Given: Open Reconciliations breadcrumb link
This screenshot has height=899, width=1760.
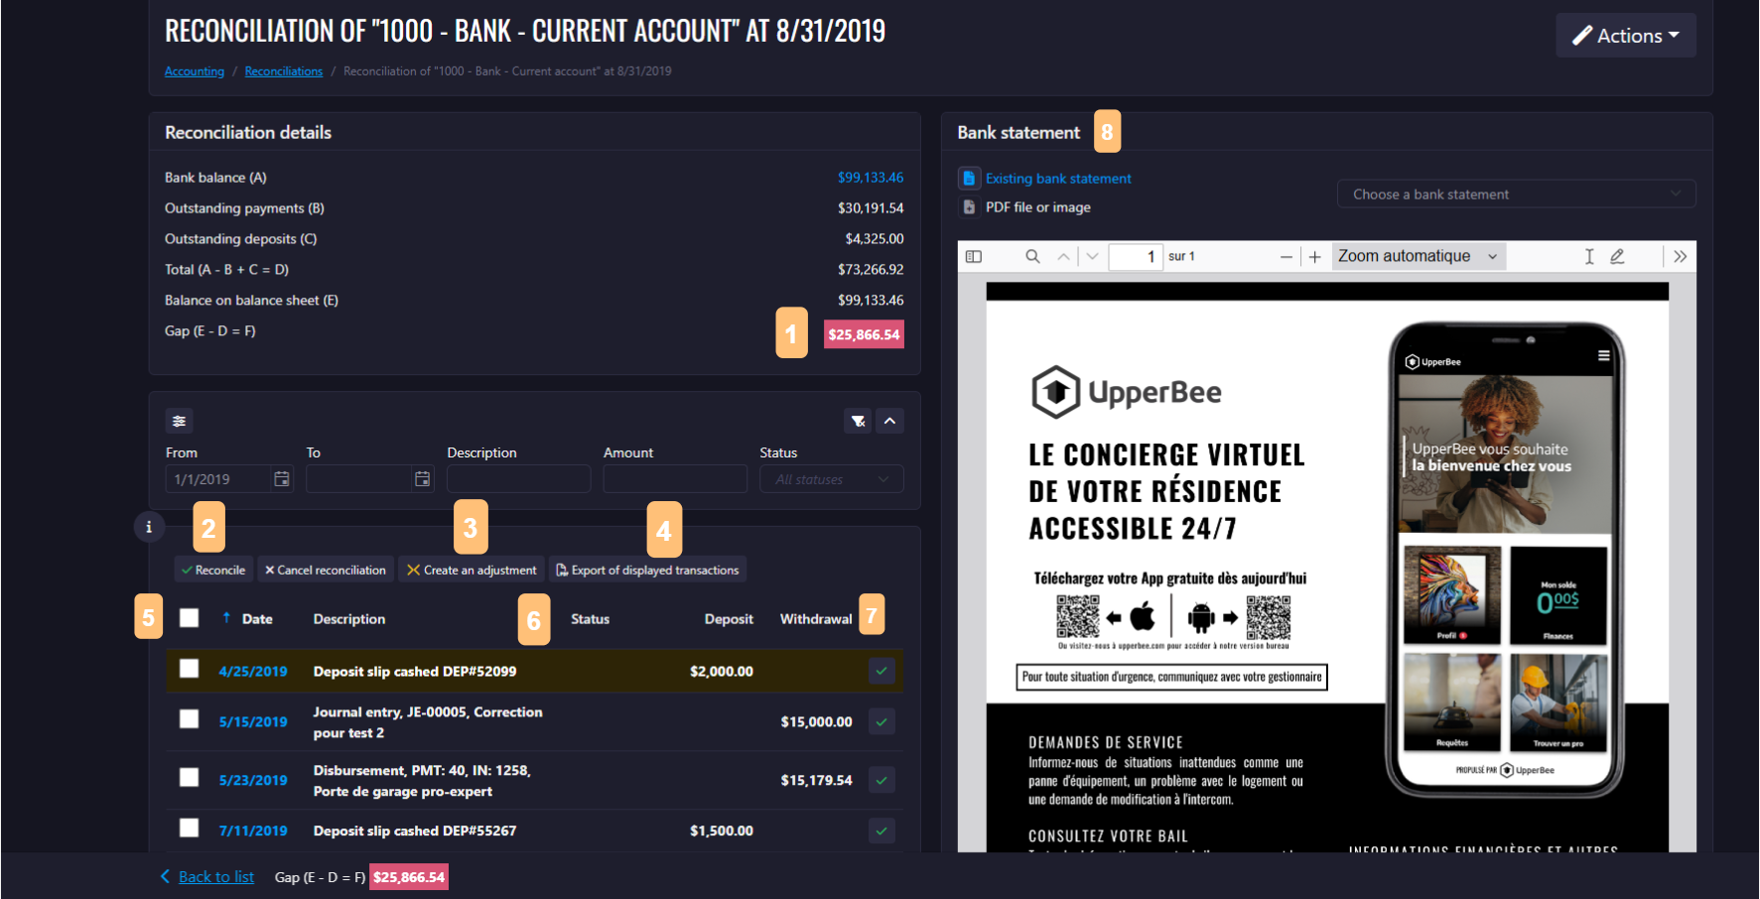Looking at the screenshot, I should [283, 71].
